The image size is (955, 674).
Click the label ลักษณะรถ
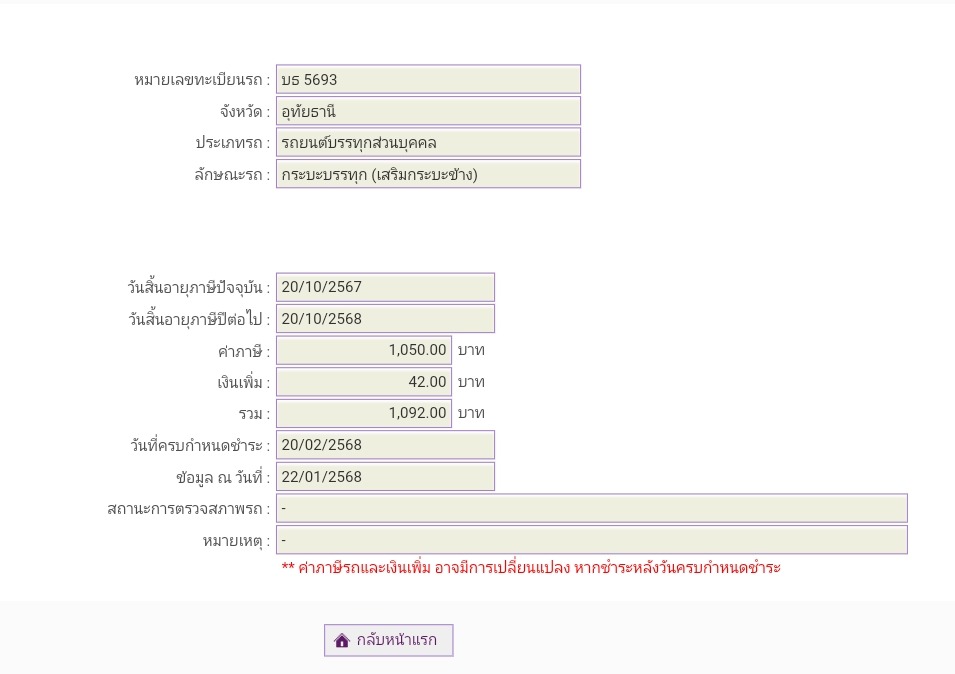click(232, 175)
